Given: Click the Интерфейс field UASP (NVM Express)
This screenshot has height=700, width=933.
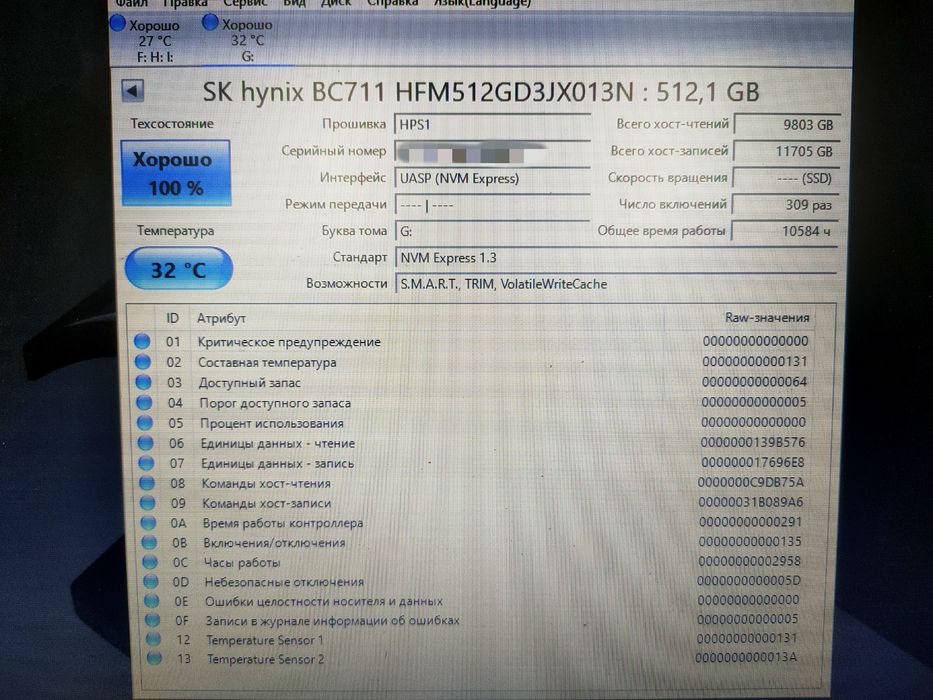Looking at the screenshot, I should [x=492, y=178].
